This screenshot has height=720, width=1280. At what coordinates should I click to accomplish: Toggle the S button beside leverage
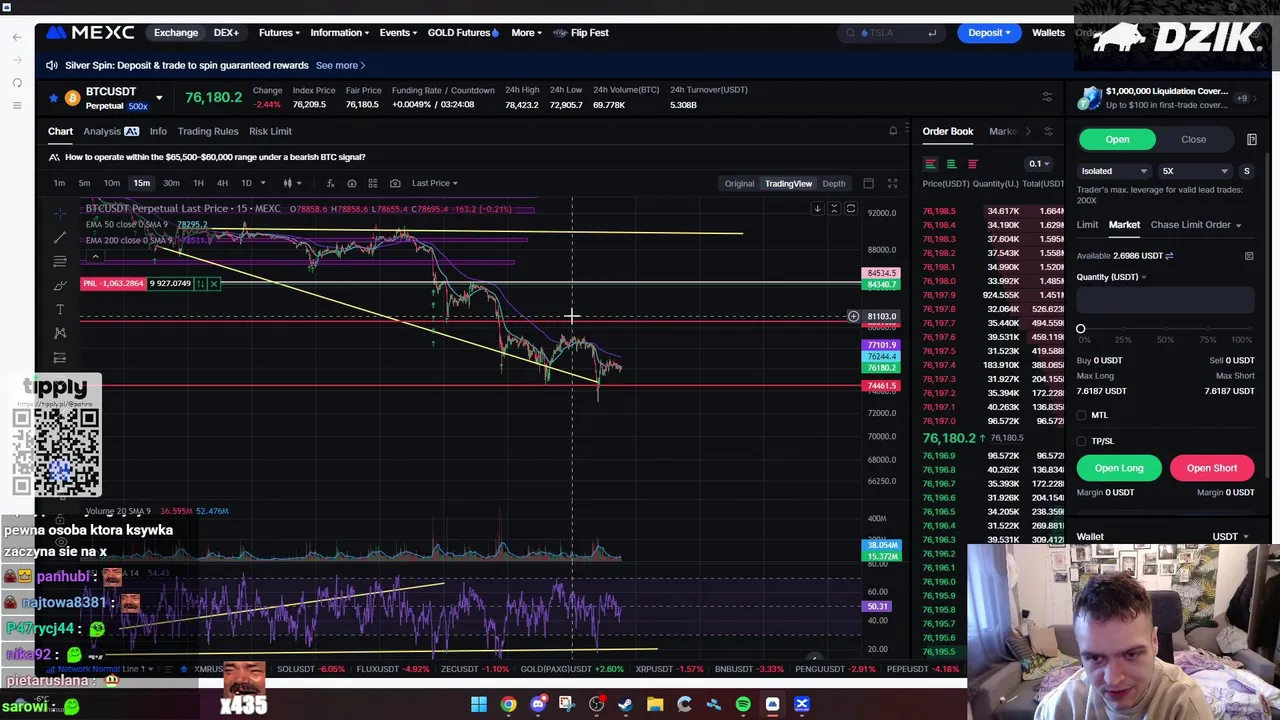pyautogui.click(x=1246, y=171)
